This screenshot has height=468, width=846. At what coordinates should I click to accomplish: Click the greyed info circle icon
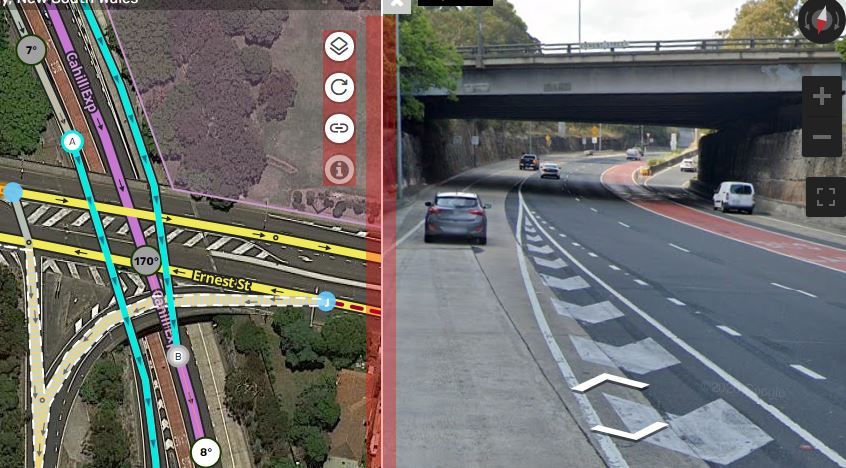339,170
